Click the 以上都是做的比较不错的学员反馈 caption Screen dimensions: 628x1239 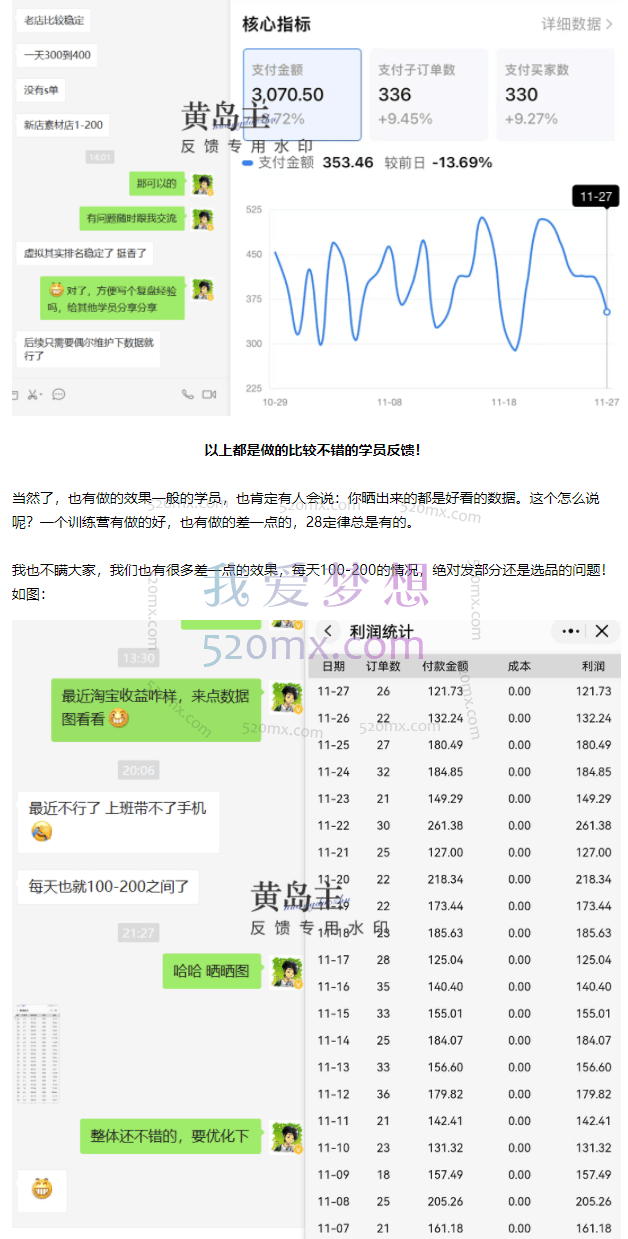313,451
